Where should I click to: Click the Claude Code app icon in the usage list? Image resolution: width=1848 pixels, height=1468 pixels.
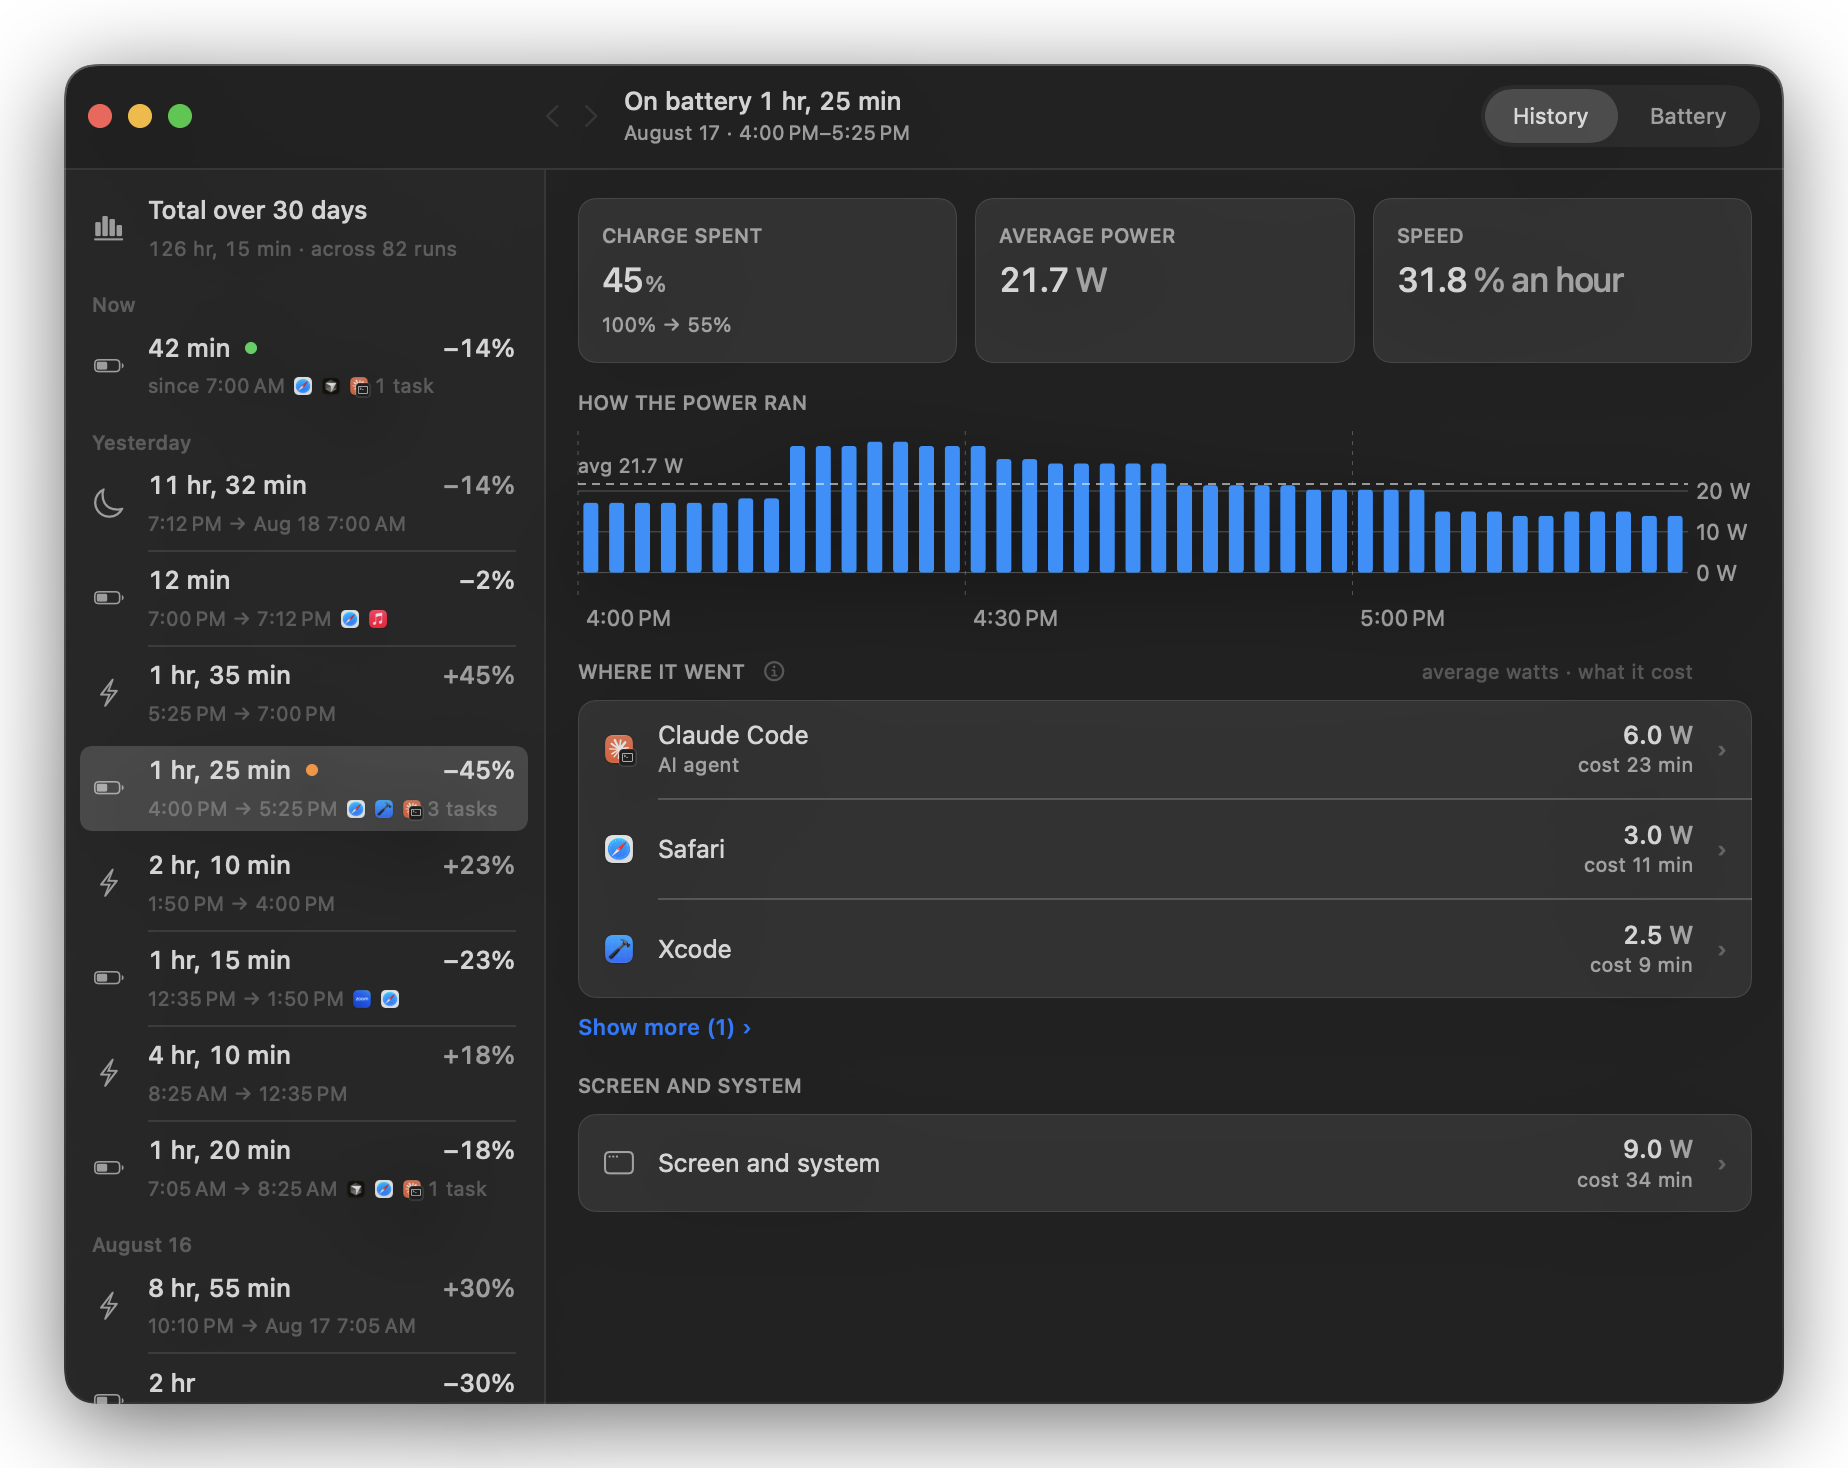point(619,749)
